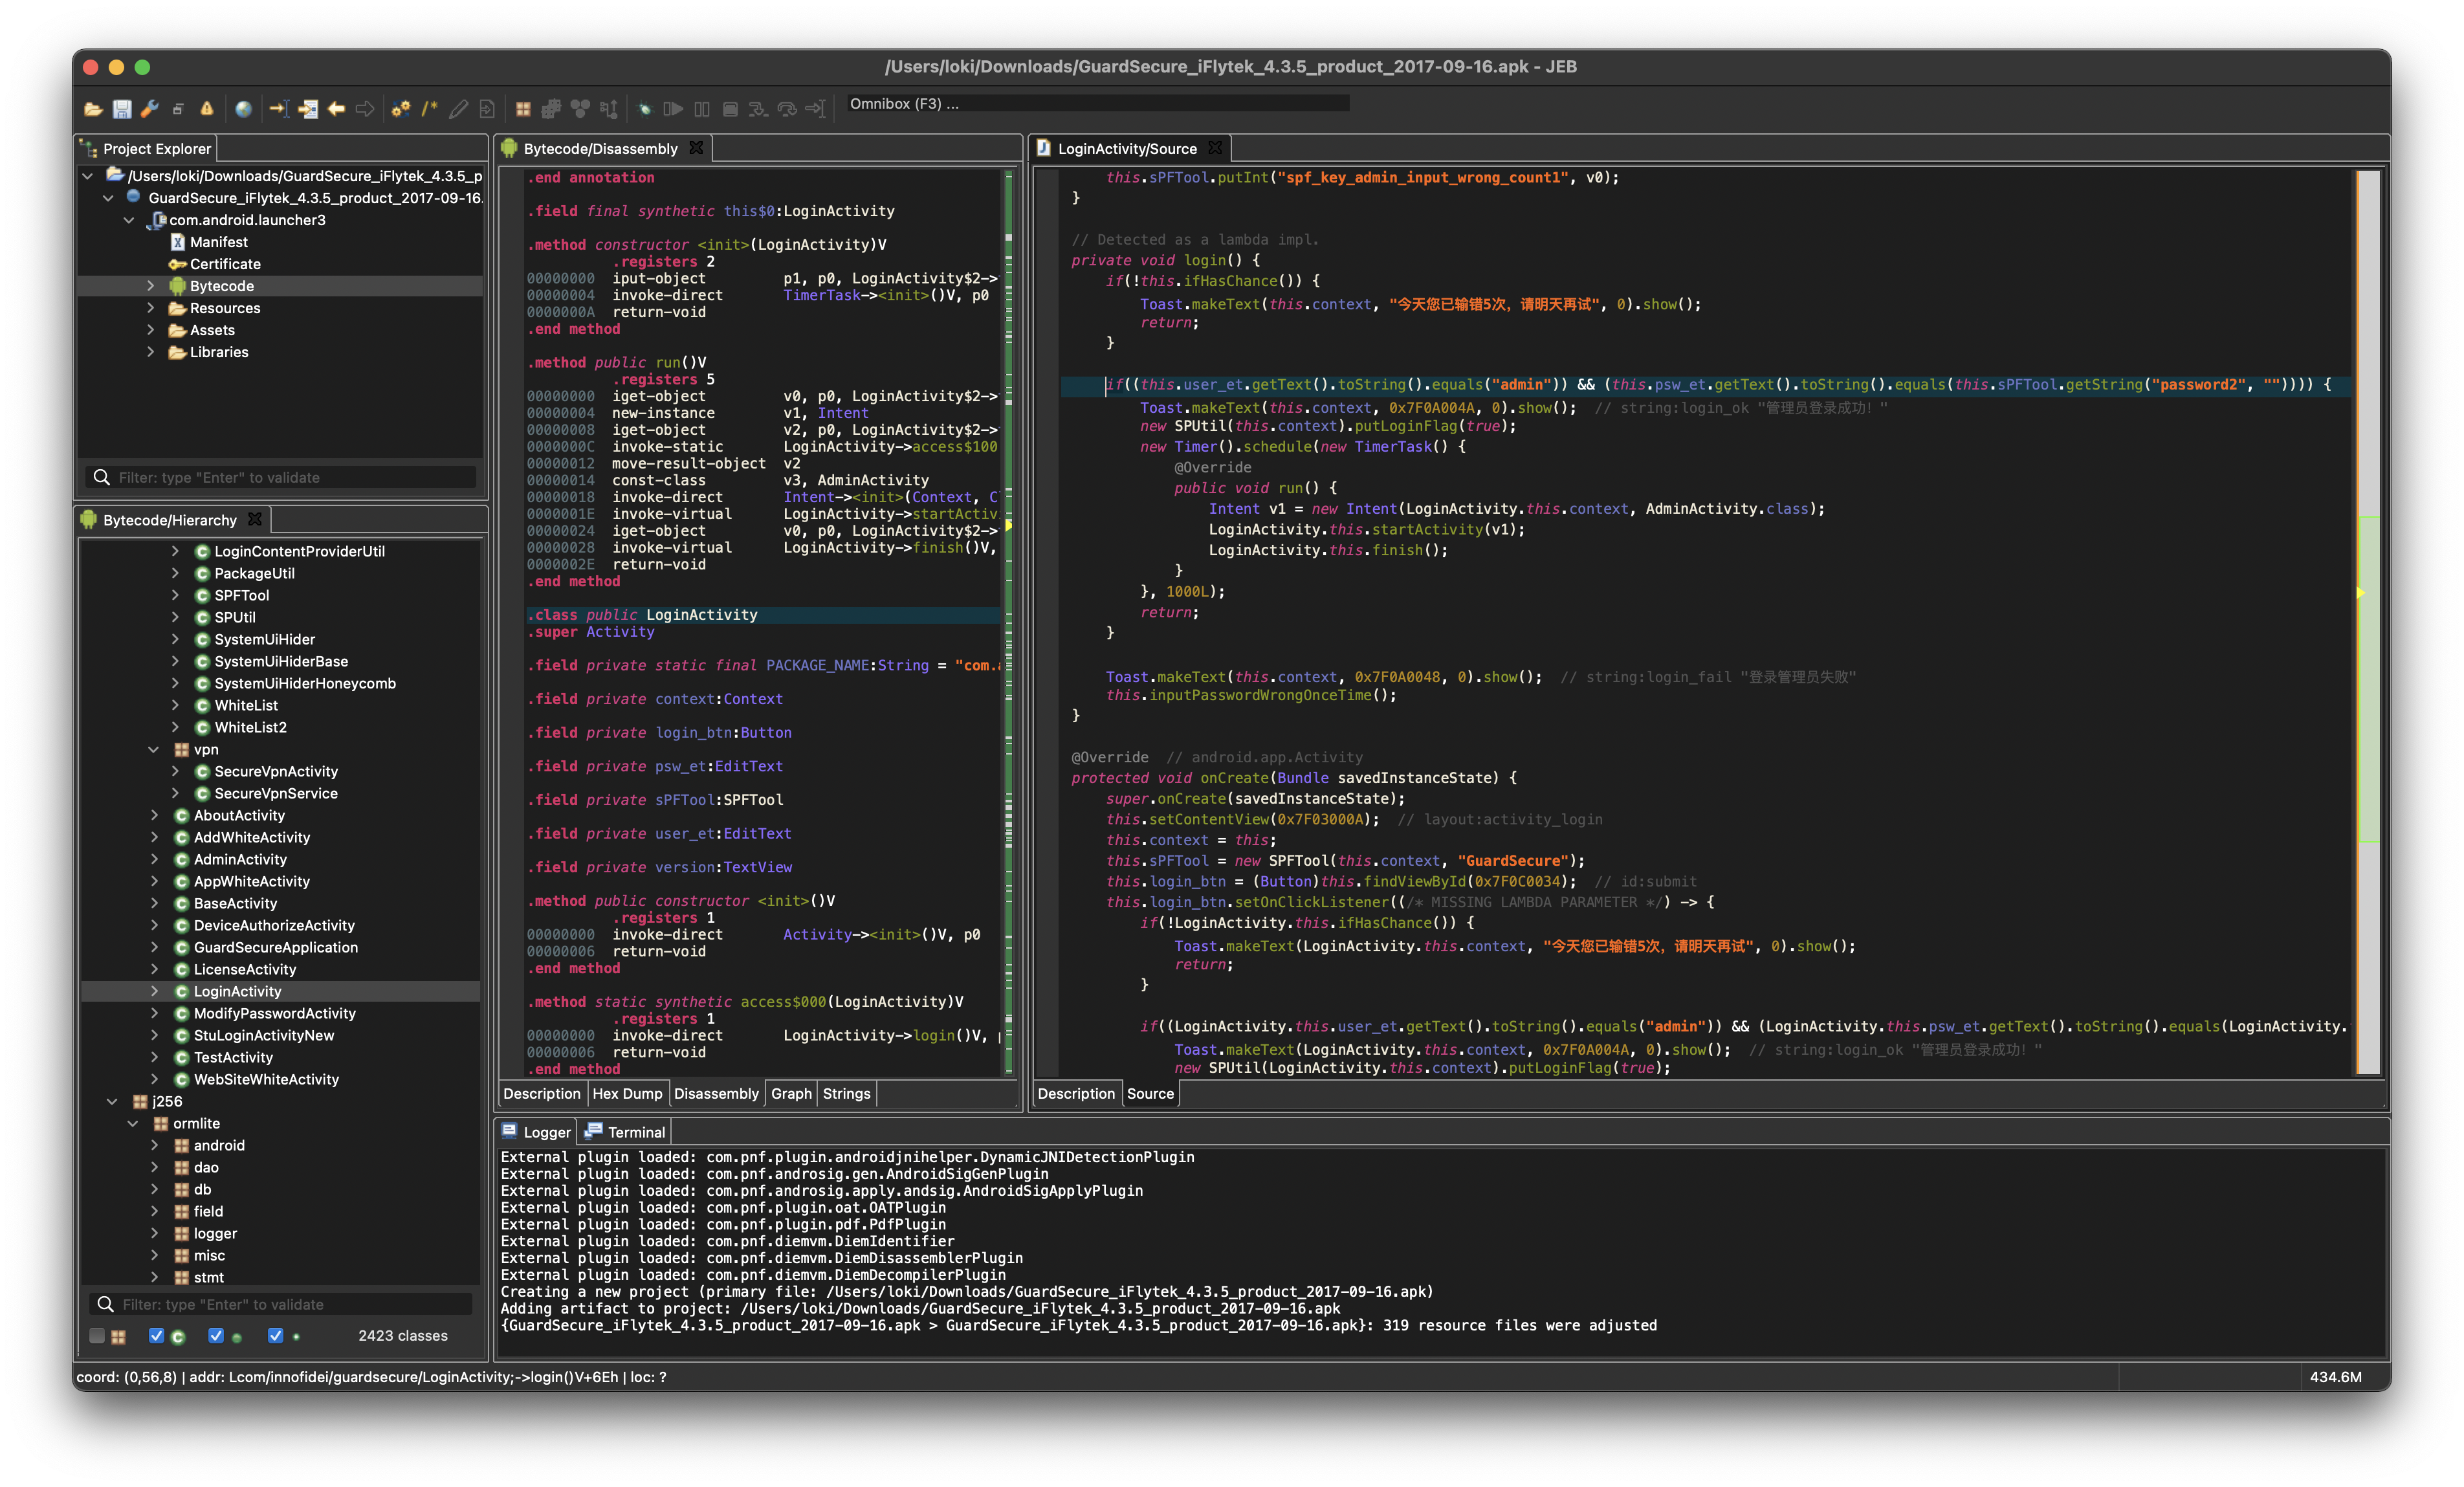The height and width of the screenshot is (1487, 2464).
Task: Click the three-circles cross-references icon
Action: point(580,109)
